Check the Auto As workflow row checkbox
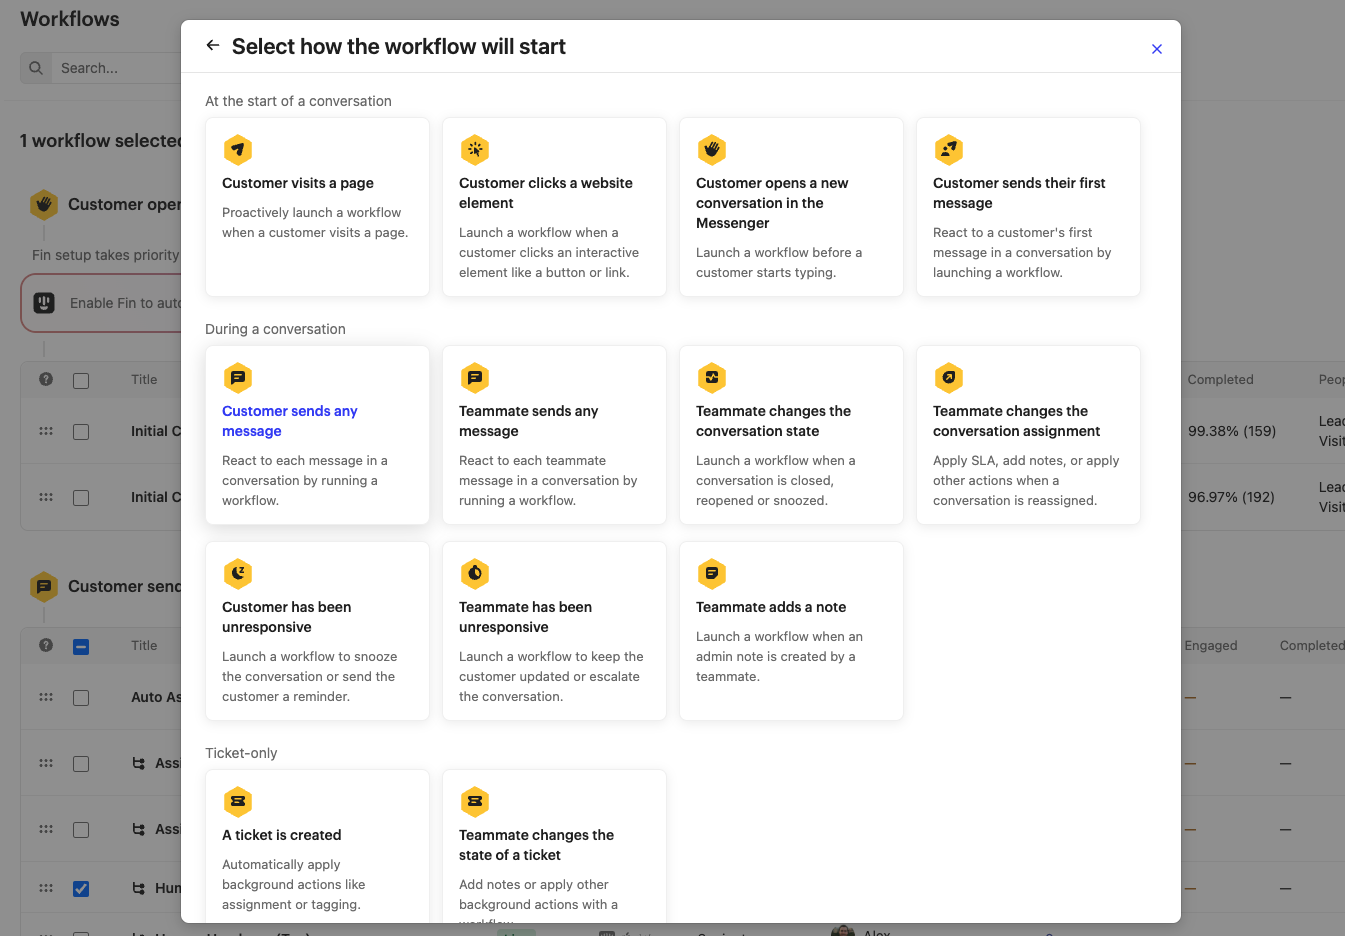 pyautogui.click(x=81, y=698)
